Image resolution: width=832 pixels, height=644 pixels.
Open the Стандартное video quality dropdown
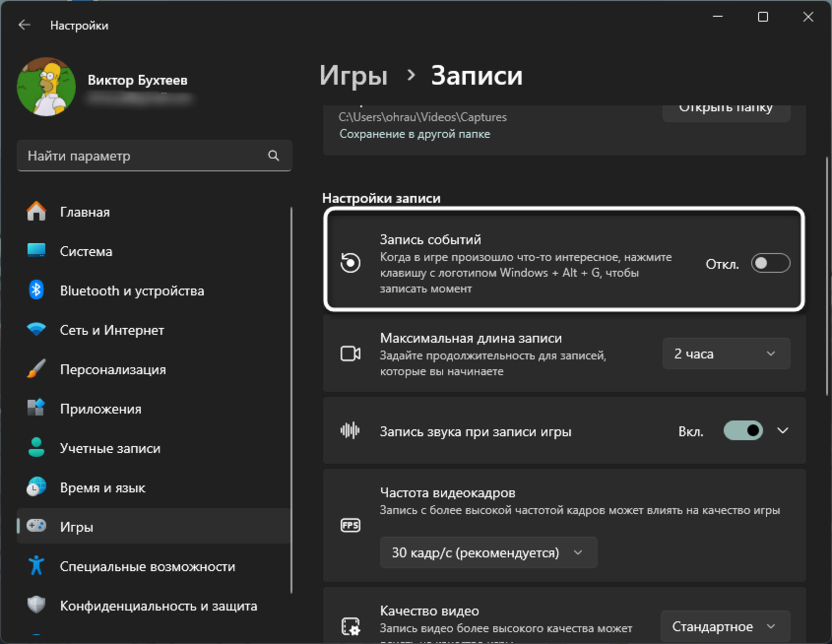click(x=726, y=626)
